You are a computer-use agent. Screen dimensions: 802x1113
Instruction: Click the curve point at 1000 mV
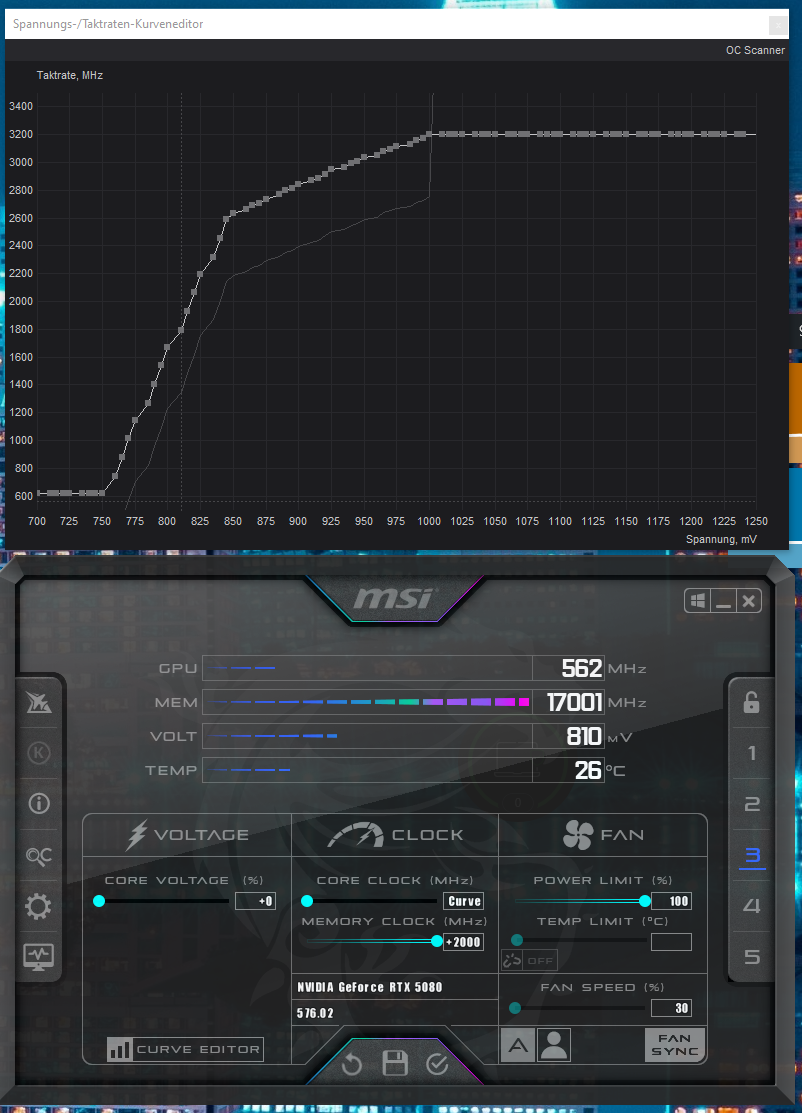[x=429, y=134]
